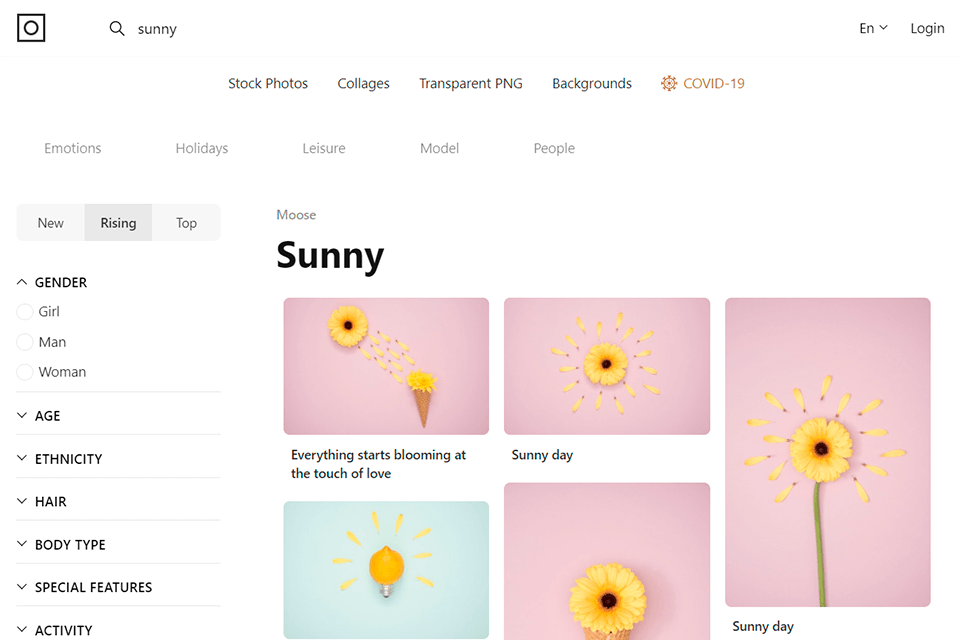
Task: Click the Login link
Action: [x=927, y=28]
